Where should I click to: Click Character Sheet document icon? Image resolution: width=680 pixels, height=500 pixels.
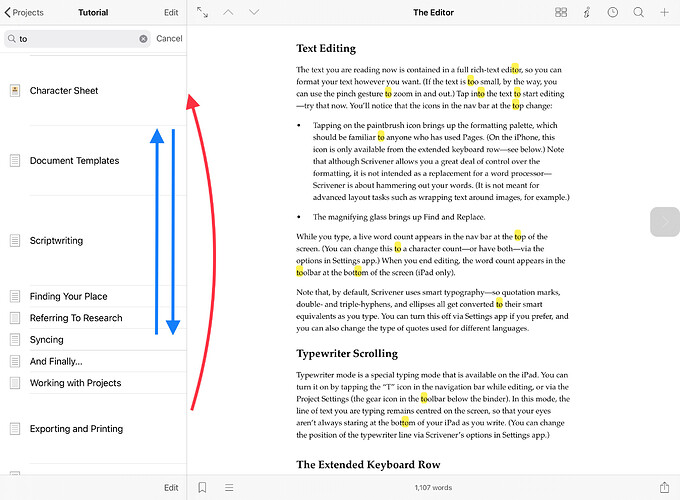[15, 91]
